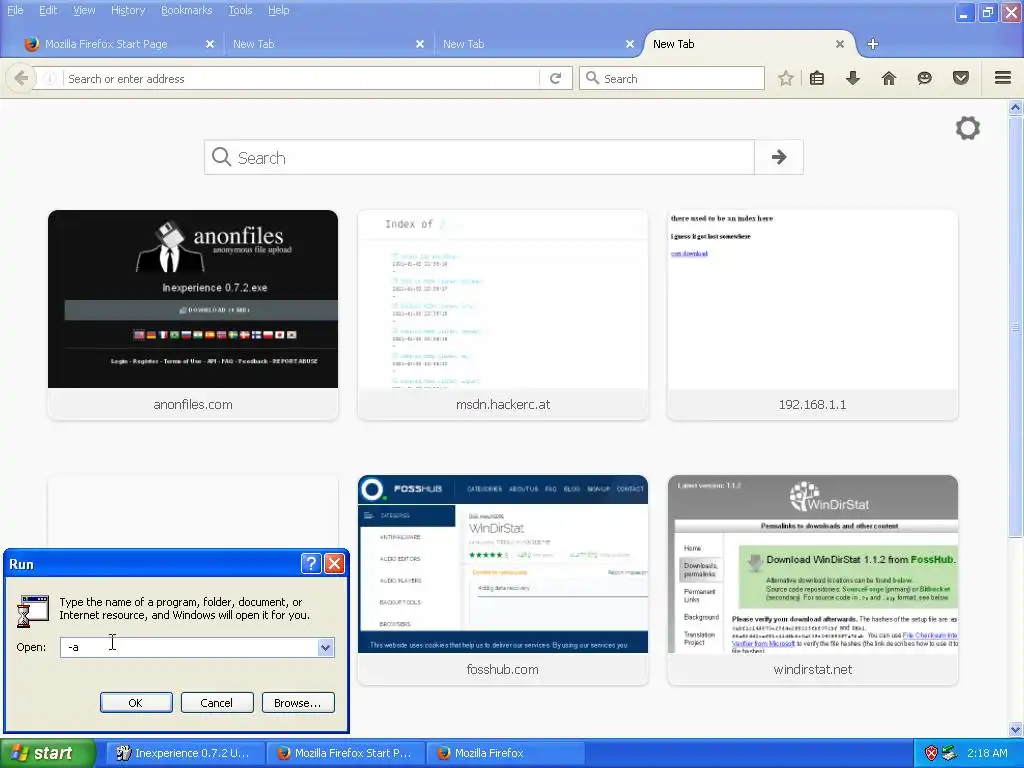Click the page scrollbar down arrow

[x=1016, y=729]
